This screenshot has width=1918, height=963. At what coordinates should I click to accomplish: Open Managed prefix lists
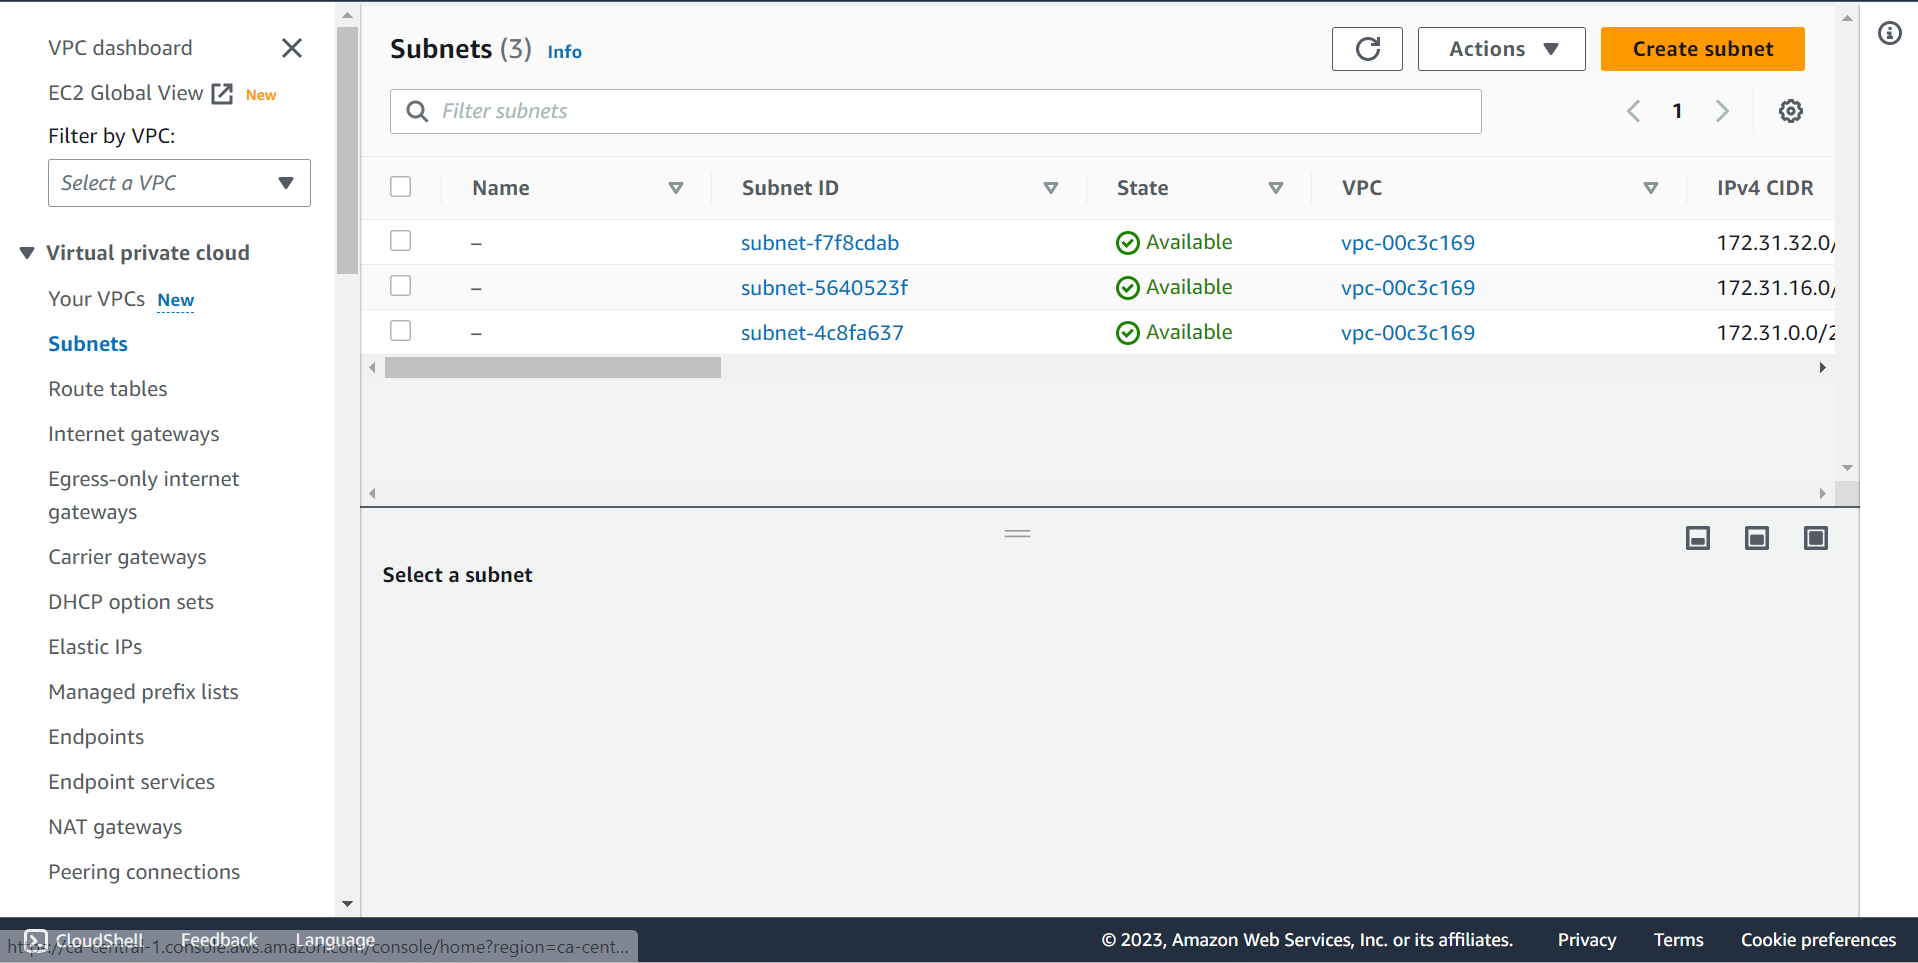point(143,692)
